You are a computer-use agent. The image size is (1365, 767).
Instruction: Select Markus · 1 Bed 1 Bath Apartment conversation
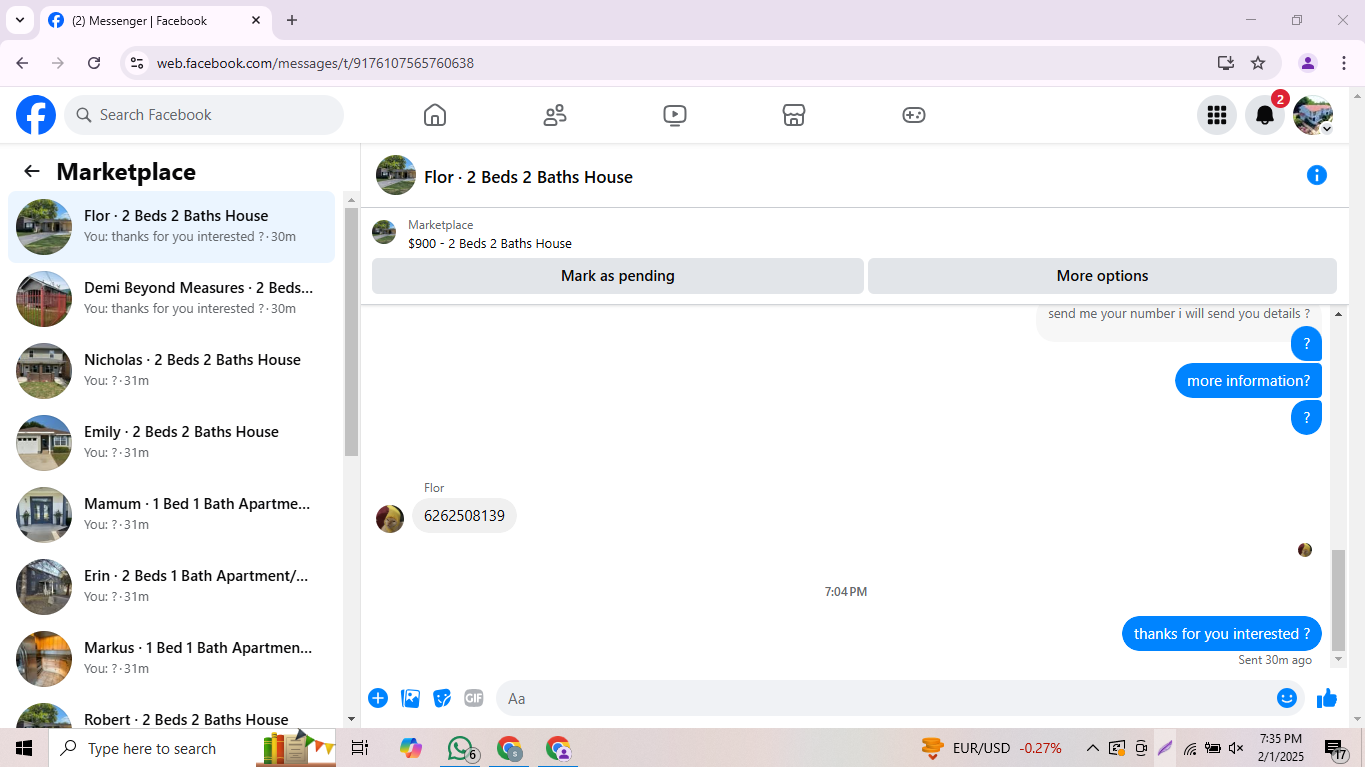tap(172, 659)
